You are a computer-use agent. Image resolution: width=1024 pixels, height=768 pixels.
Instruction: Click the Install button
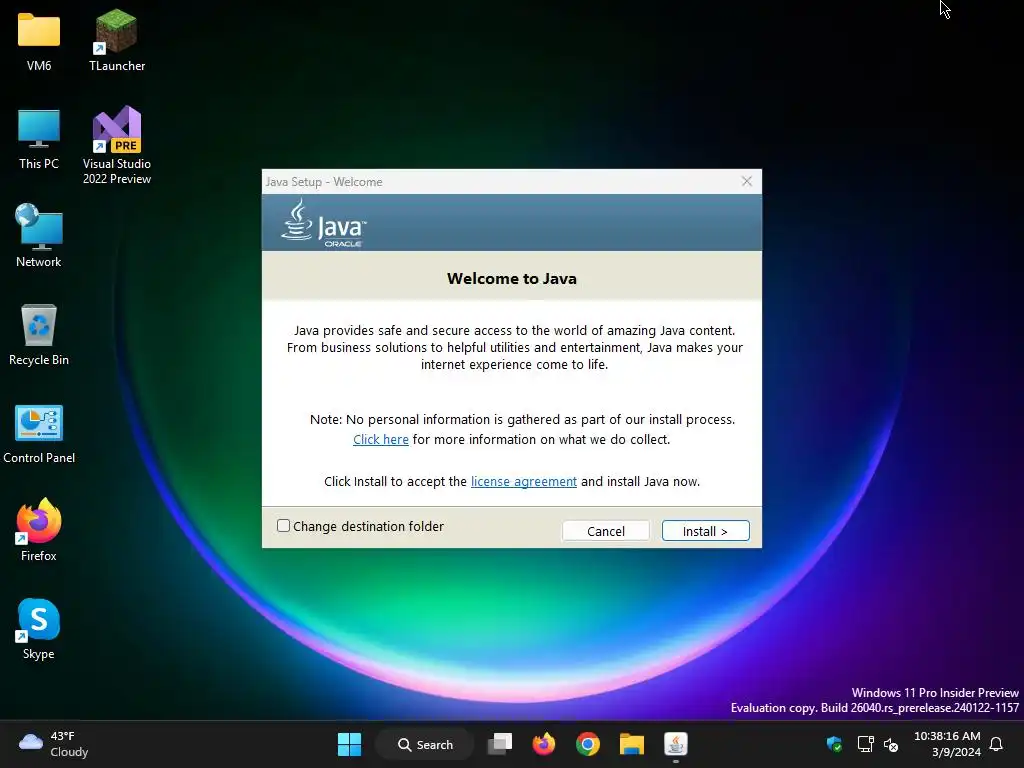[705, 531]
